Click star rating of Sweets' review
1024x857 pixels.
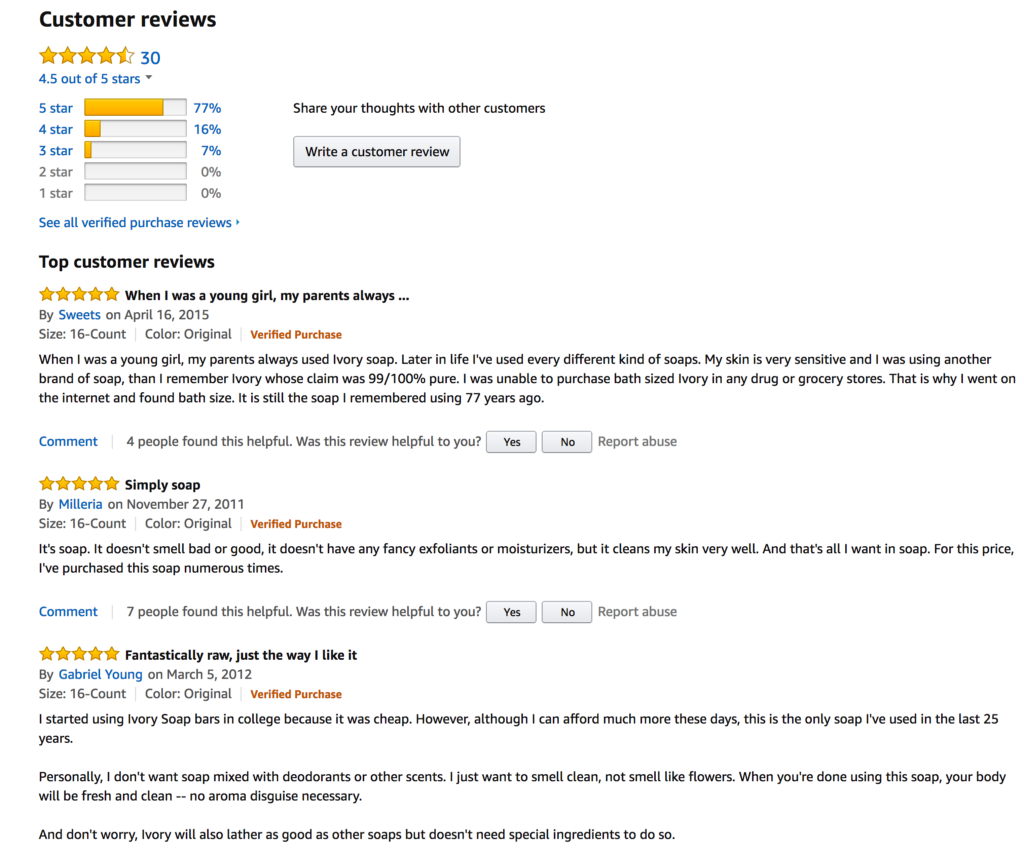coord(78,295)
